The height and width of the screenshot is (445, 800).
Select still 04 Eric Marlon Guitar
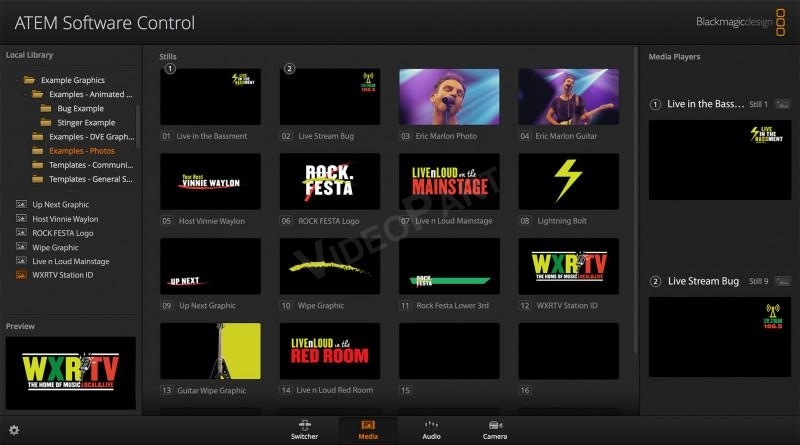click(568, 97)
